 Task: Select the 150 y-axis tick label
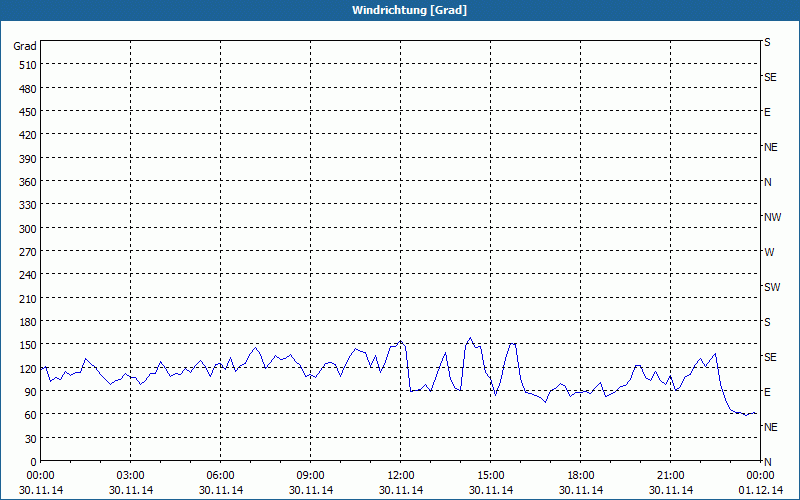click(28, 345)
